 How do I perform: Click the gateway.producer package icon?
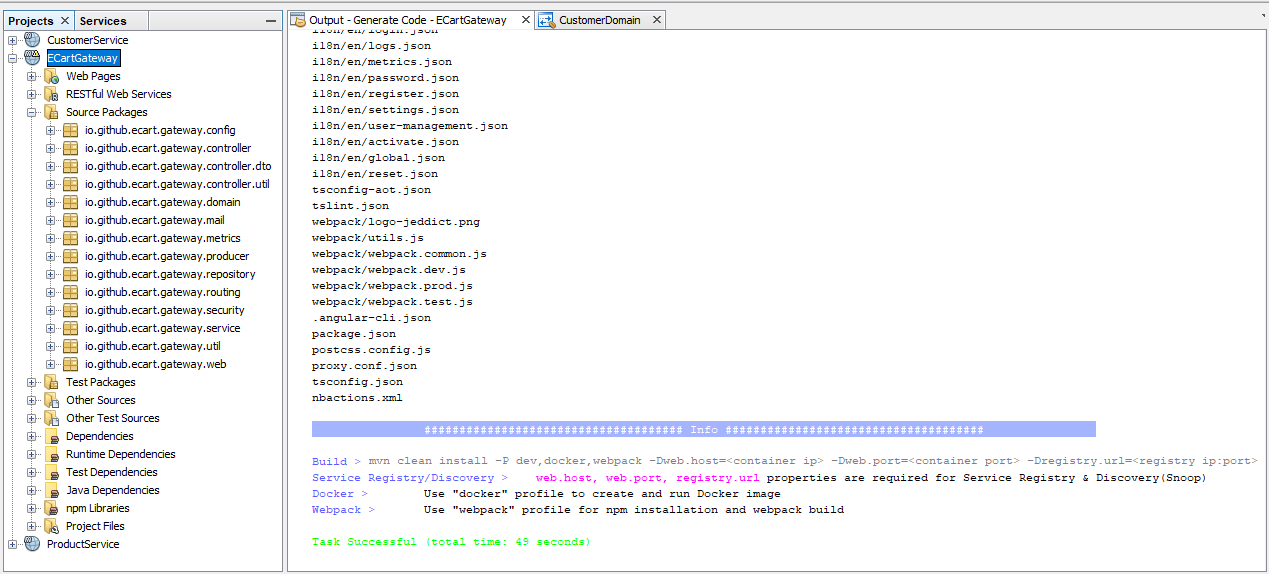(70, 256)
